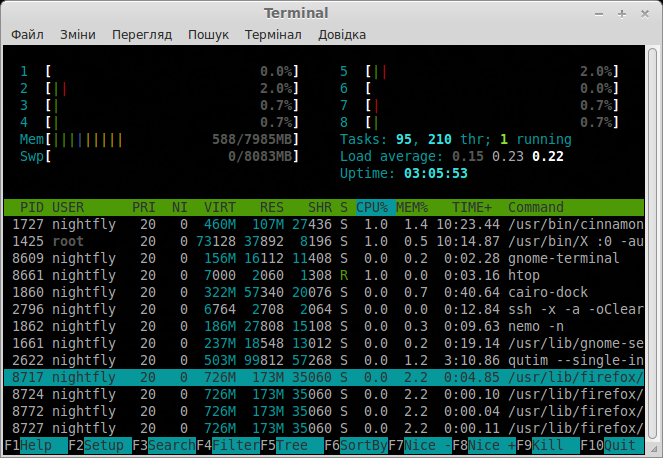Image resolution: width=663 pixels, height=458 pixels.
Task: Select the highlighted CPU% column header
Action: [x=375, y=207]
